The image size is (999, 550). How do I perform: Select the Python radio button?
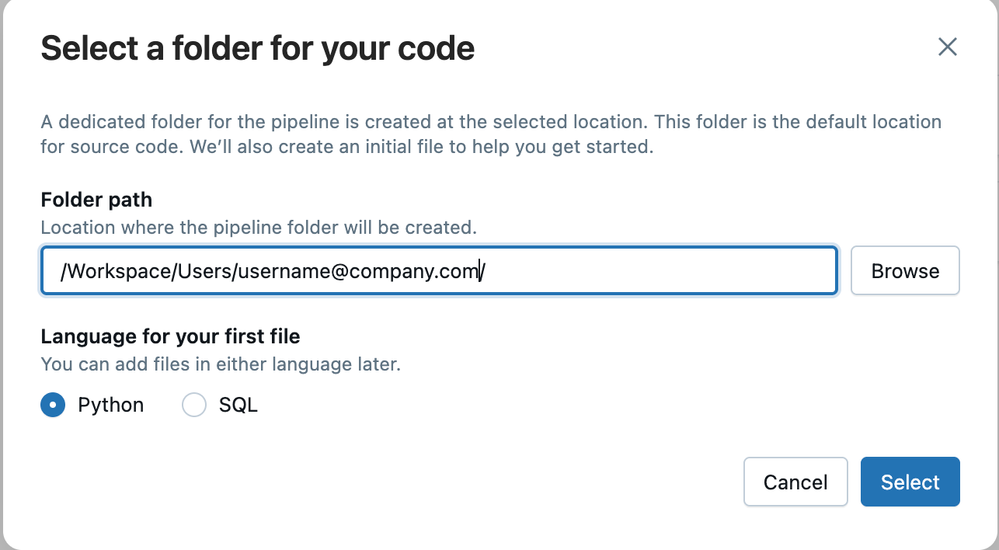pyautogui.click(x=53, y=405)
